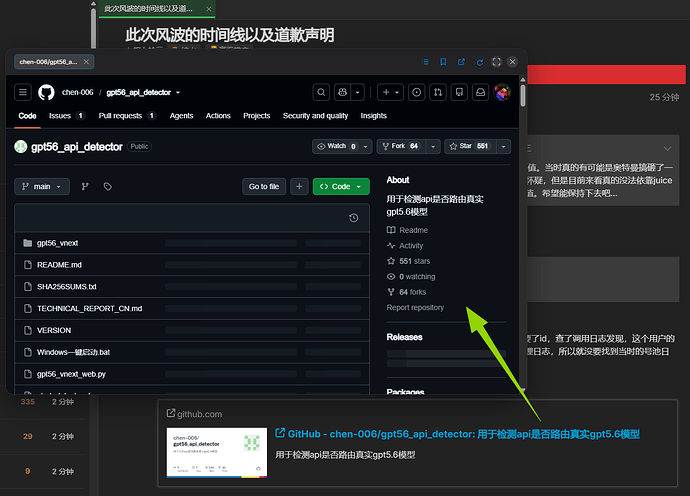
Task: Click the Watch button
Action: coord(337,147)
